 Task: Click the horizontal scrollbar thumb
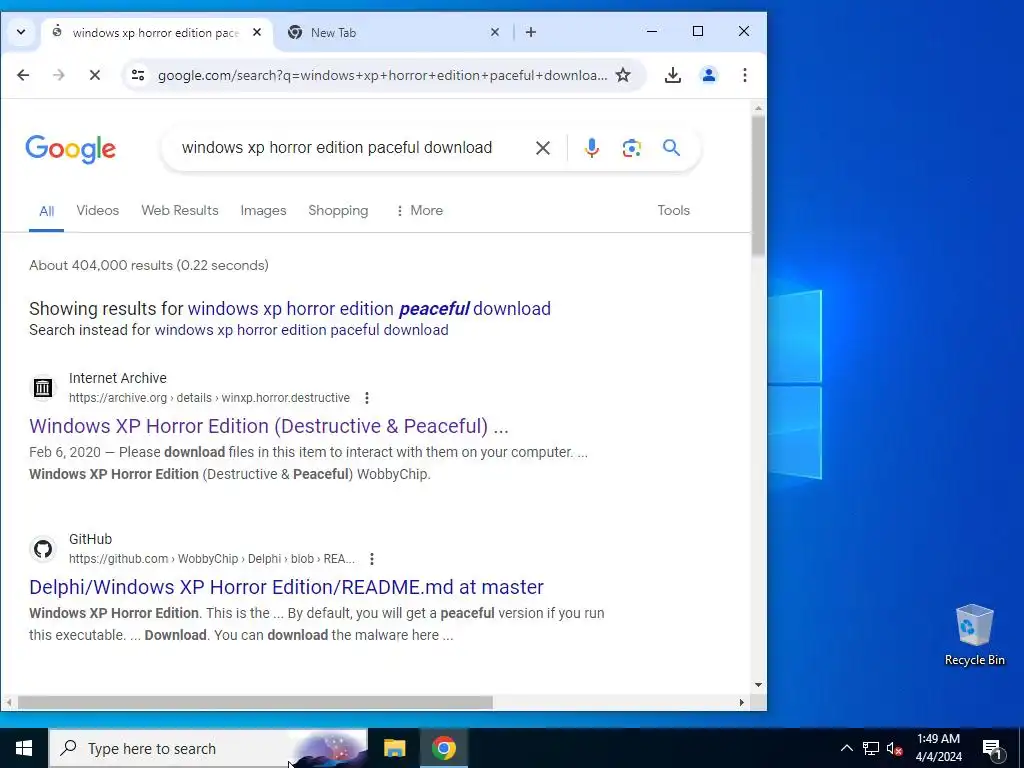pos(255,703)
